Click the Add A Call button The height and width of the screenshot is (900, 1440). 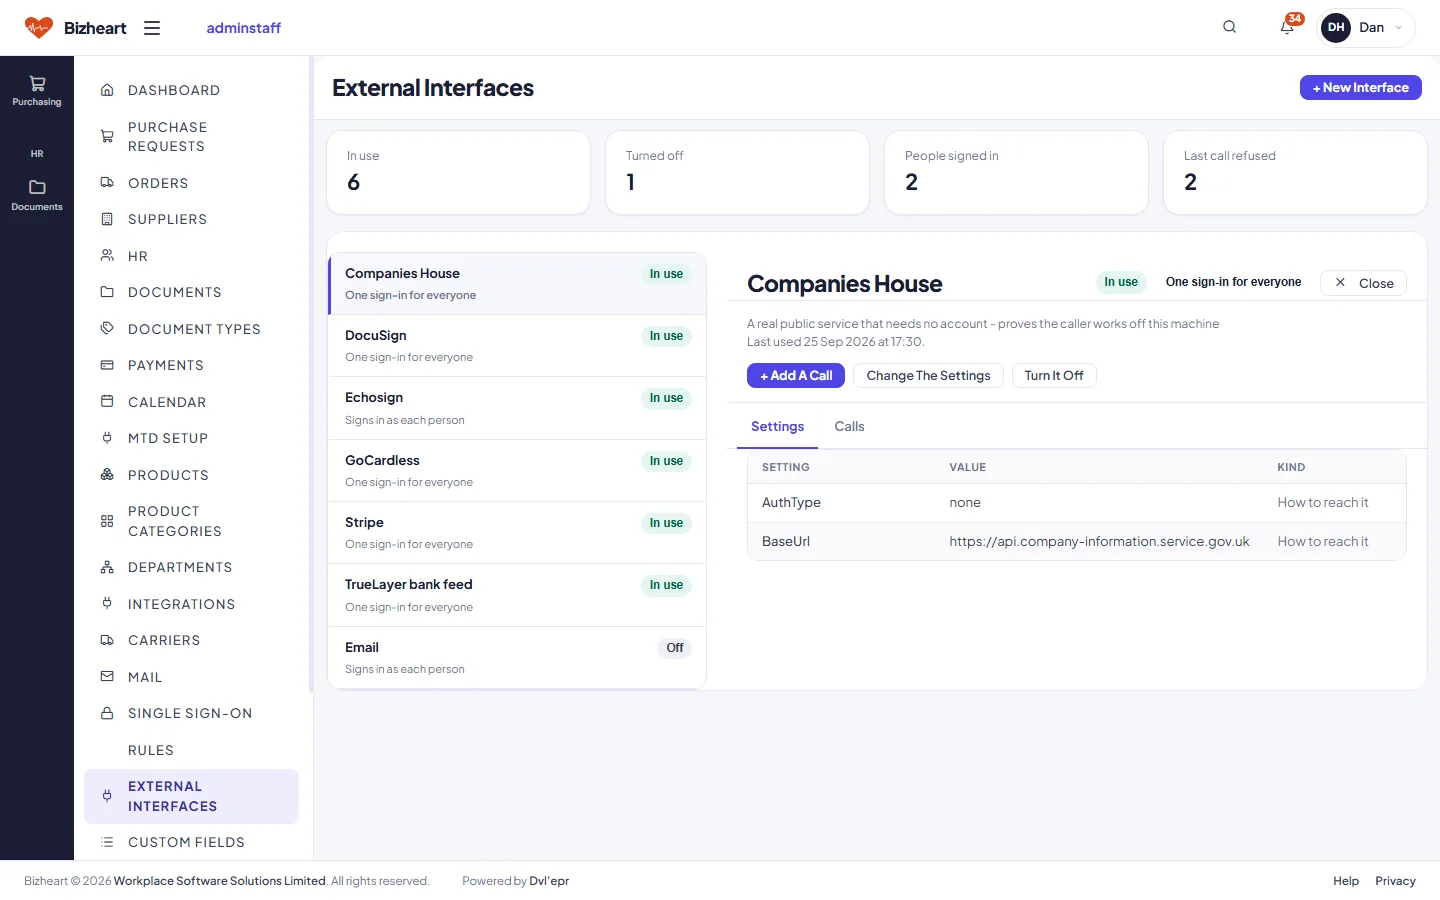[796, 375]
